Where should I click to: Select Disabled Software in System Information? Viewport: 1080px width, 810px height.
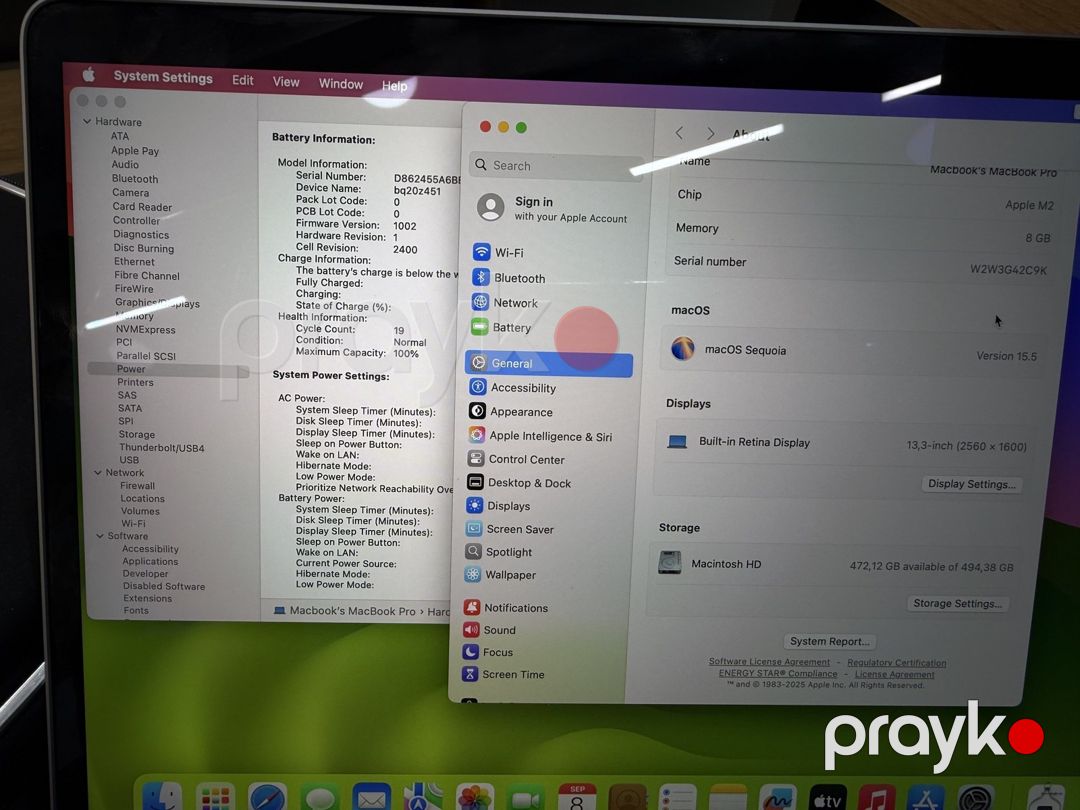[163, 586]
